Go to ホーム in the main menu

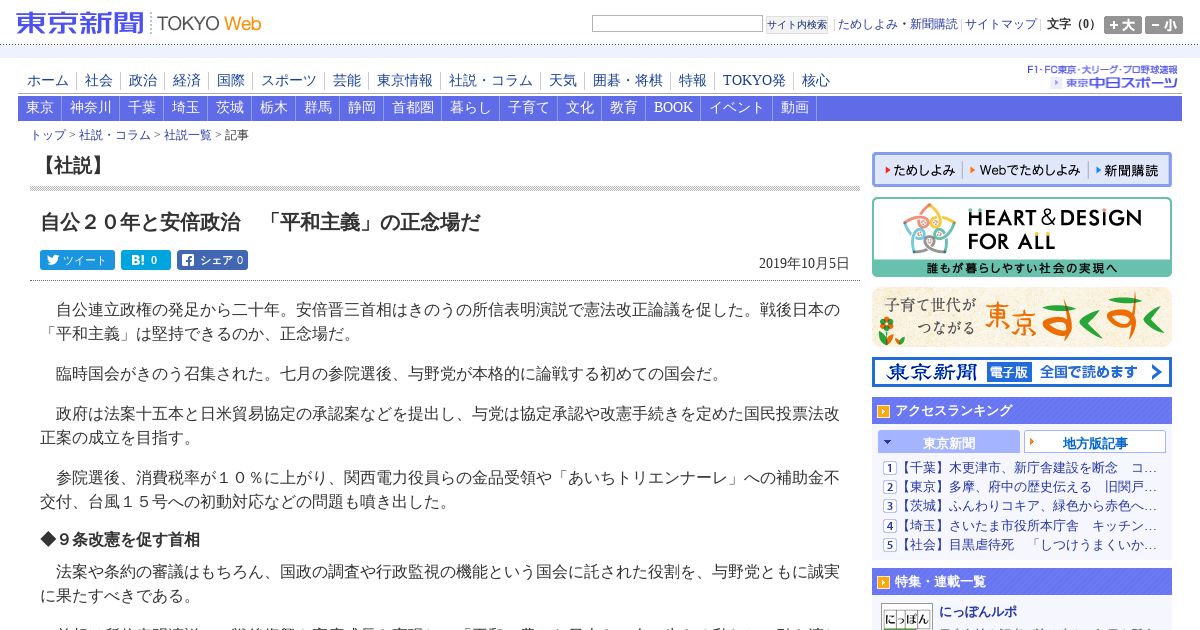tap(48, 80)
